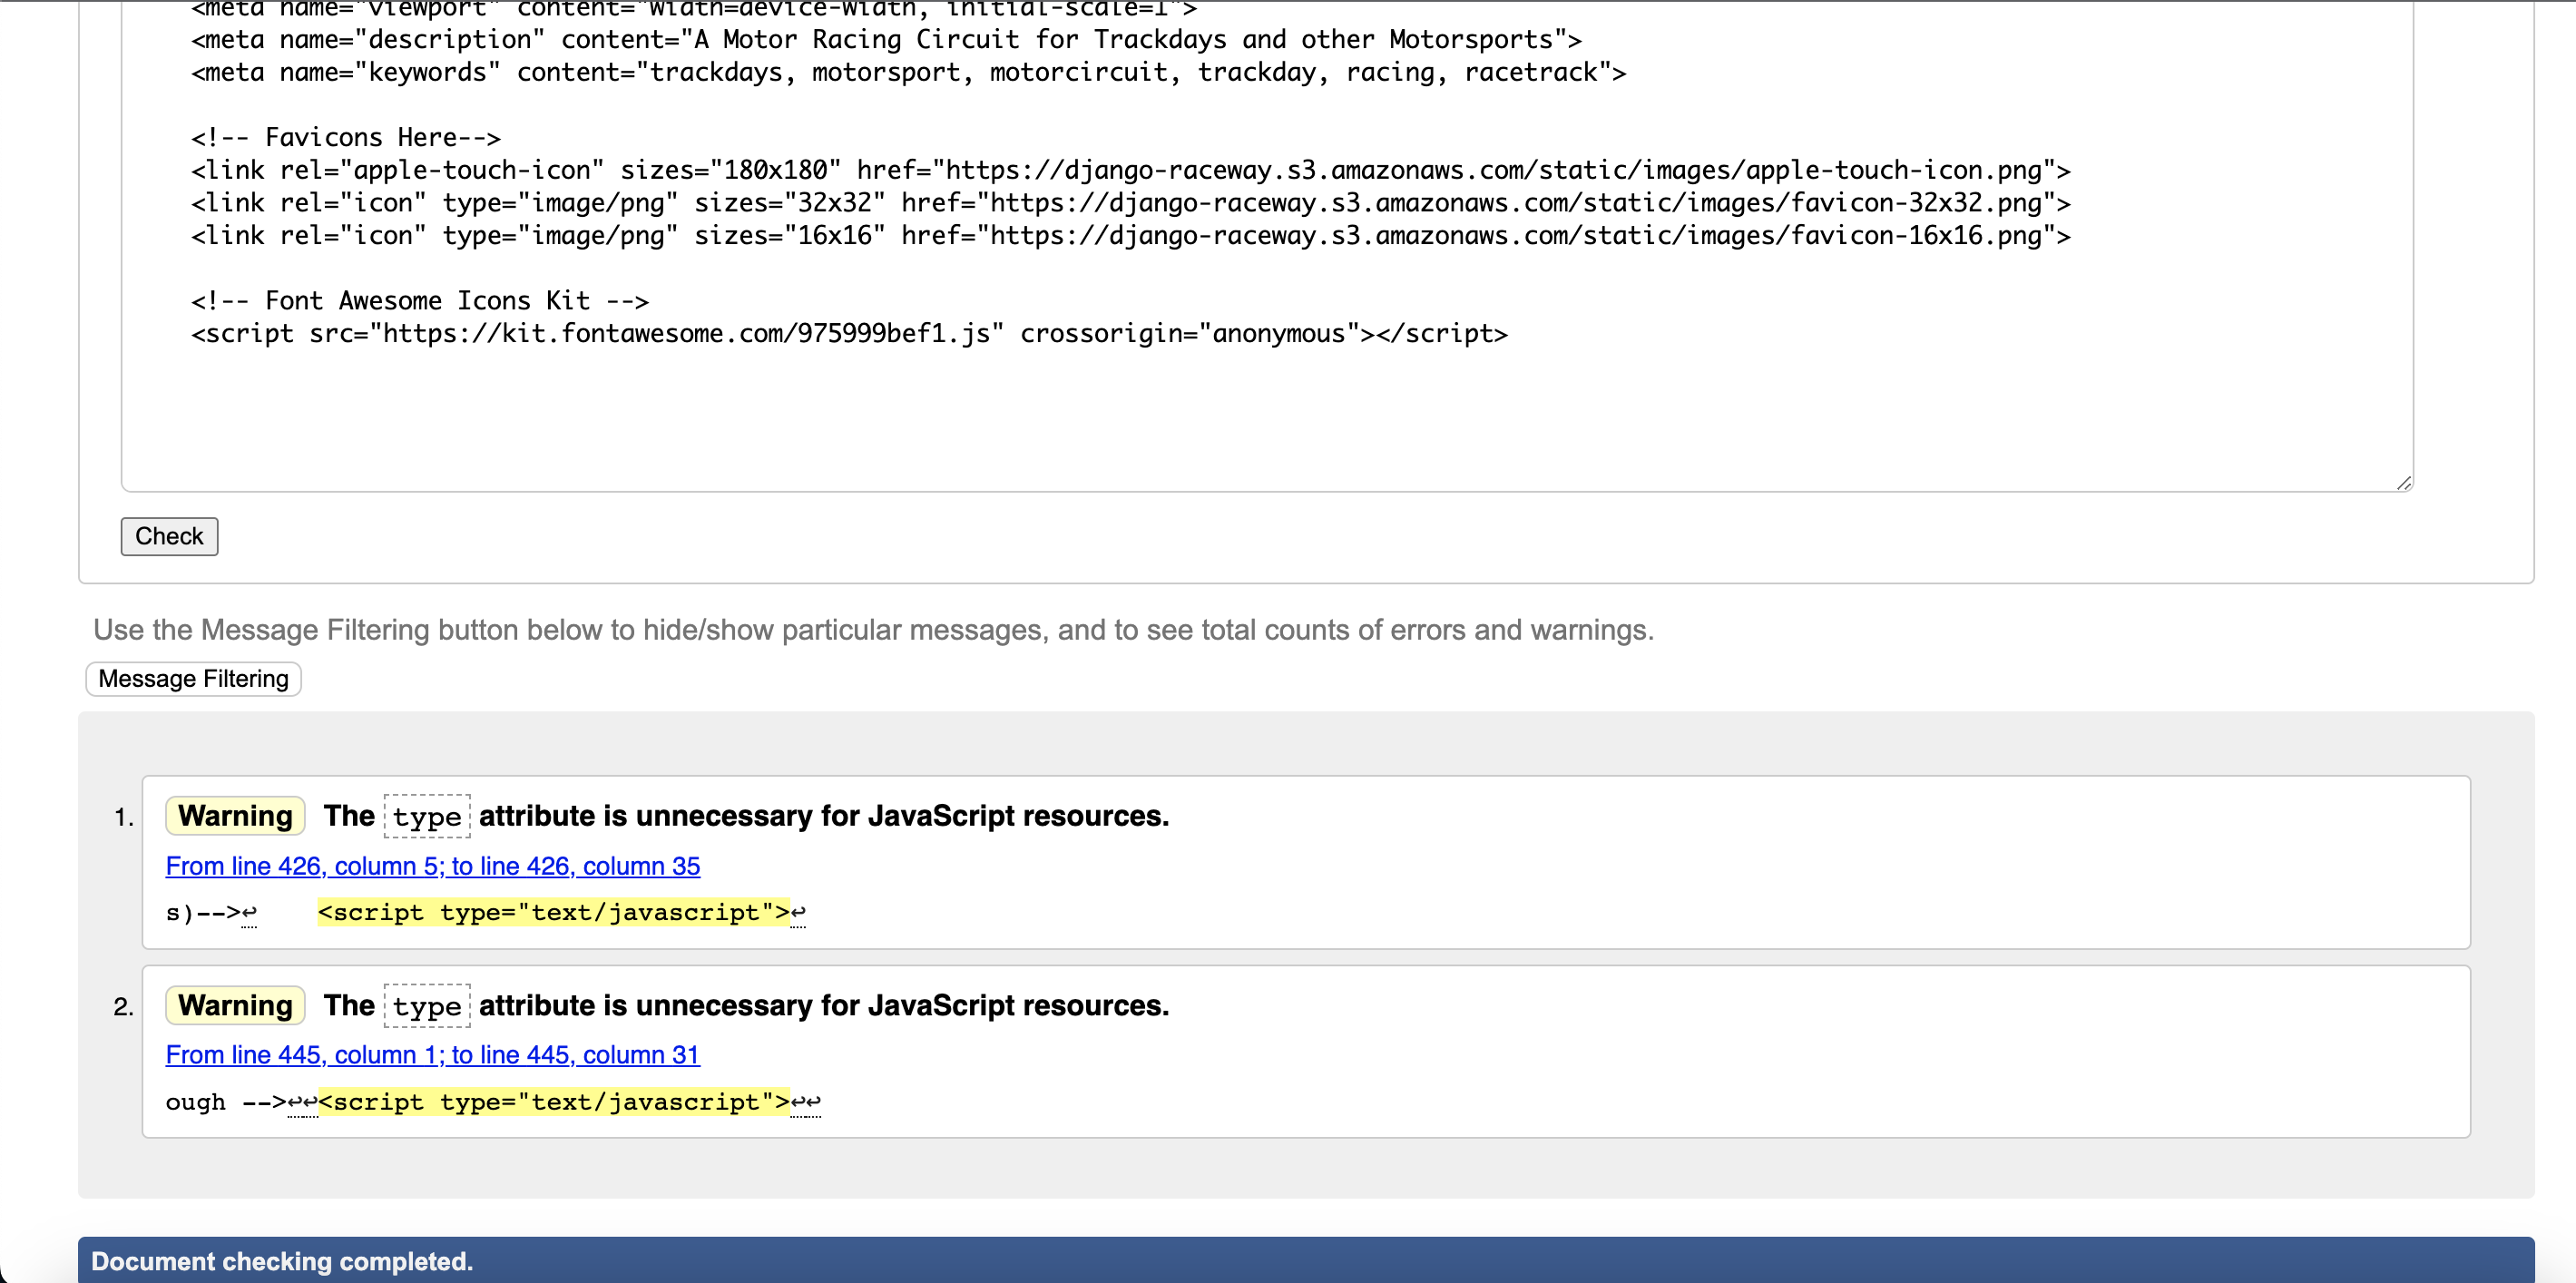Click the meta keywords line in source
Screen dimensions: 2576x1283
[908, 73]
